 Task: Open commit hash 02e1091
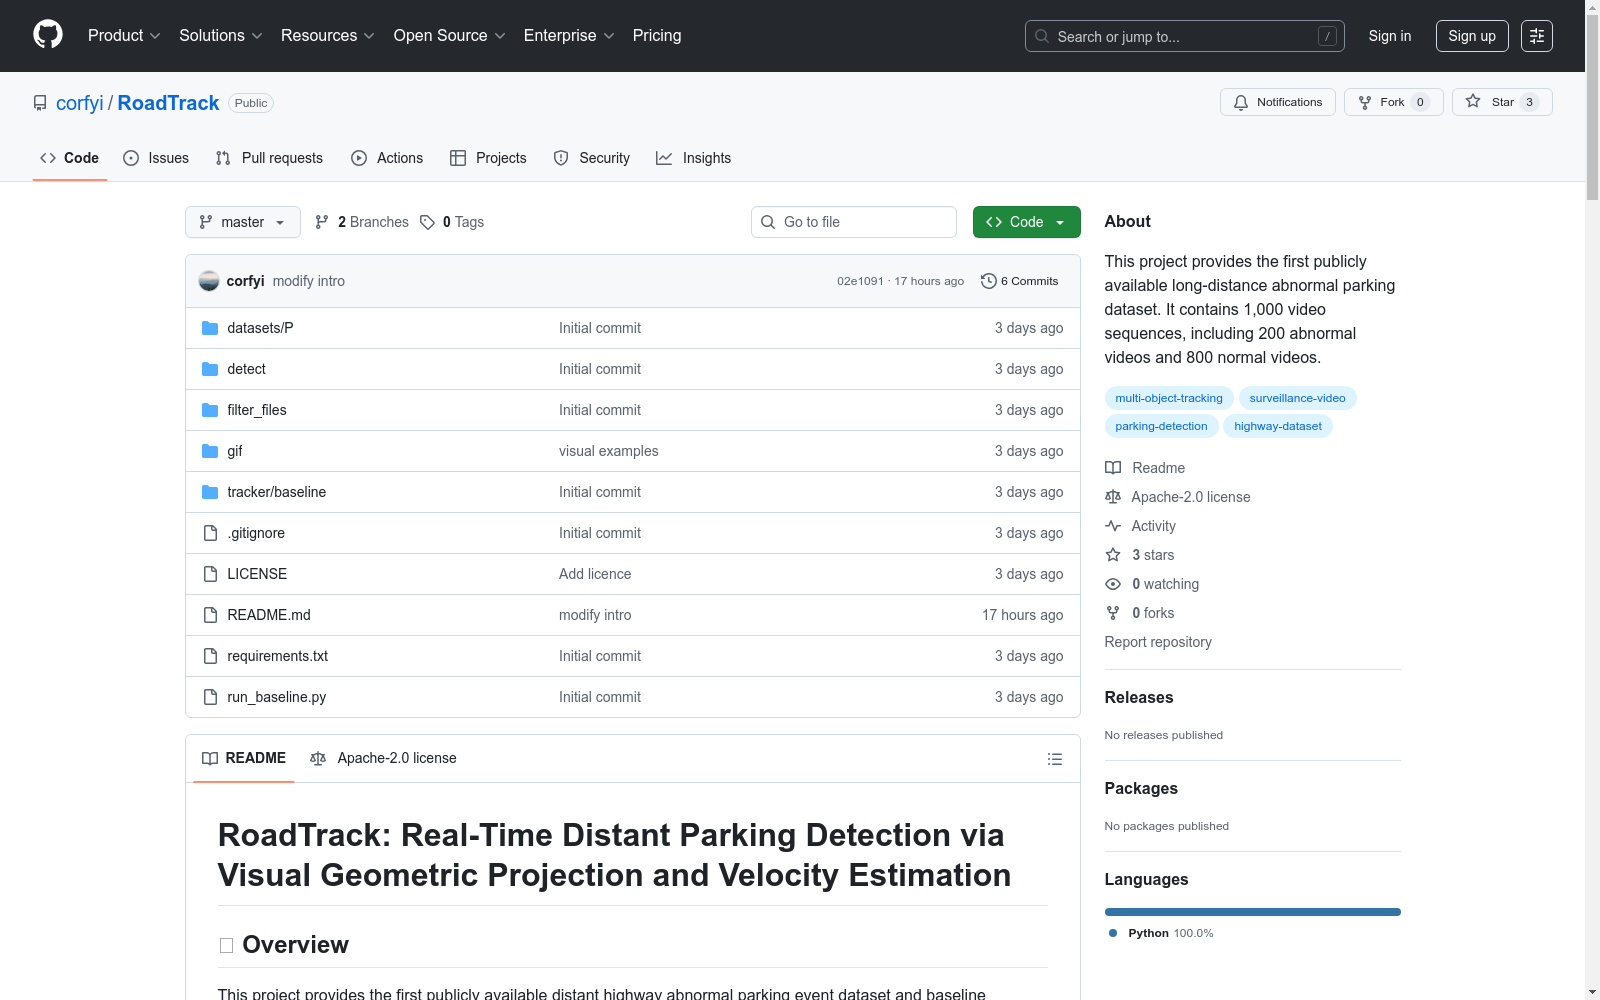click(860, 281)
